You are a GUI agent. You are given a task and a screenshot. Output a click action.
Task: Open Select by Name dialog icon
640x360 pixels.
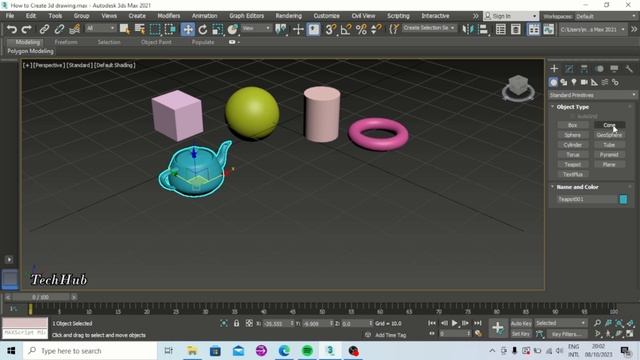tap(140, 29)
